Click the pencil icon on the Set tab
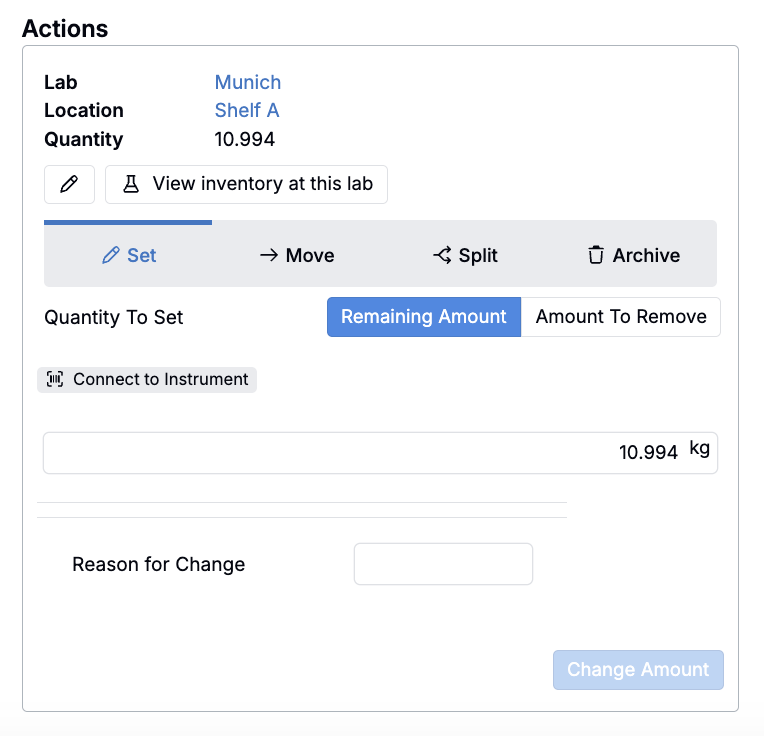 (111, 256)
